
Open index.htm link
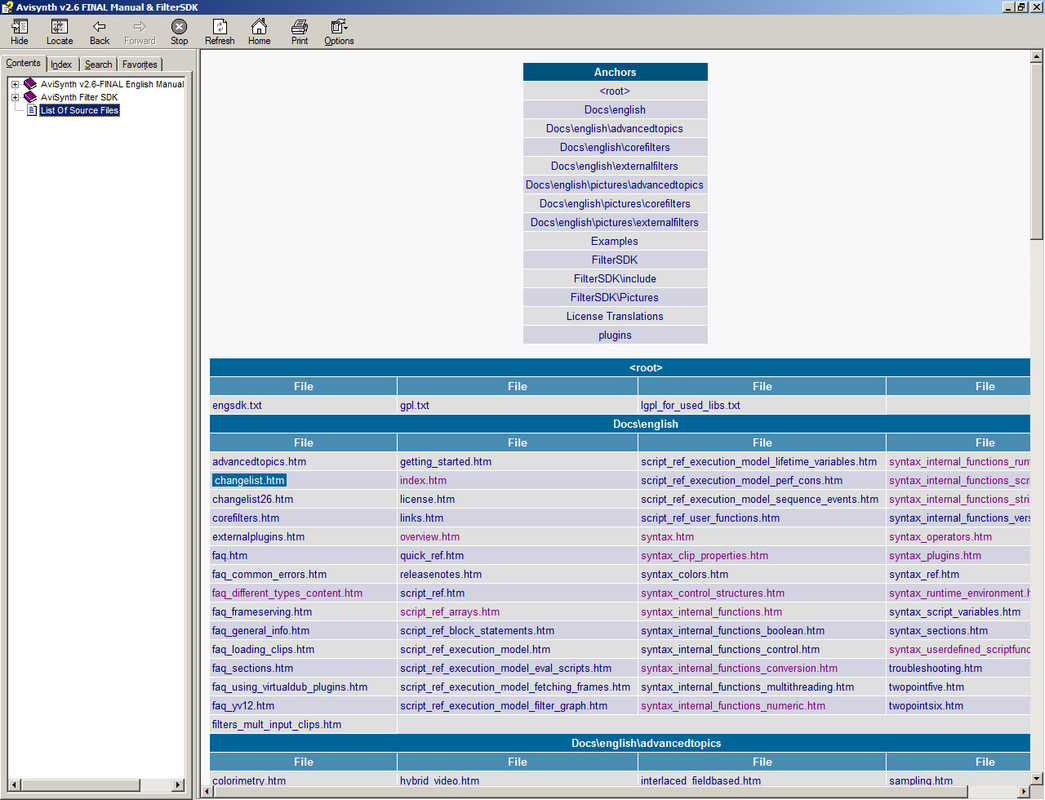[x=423, y=480]
